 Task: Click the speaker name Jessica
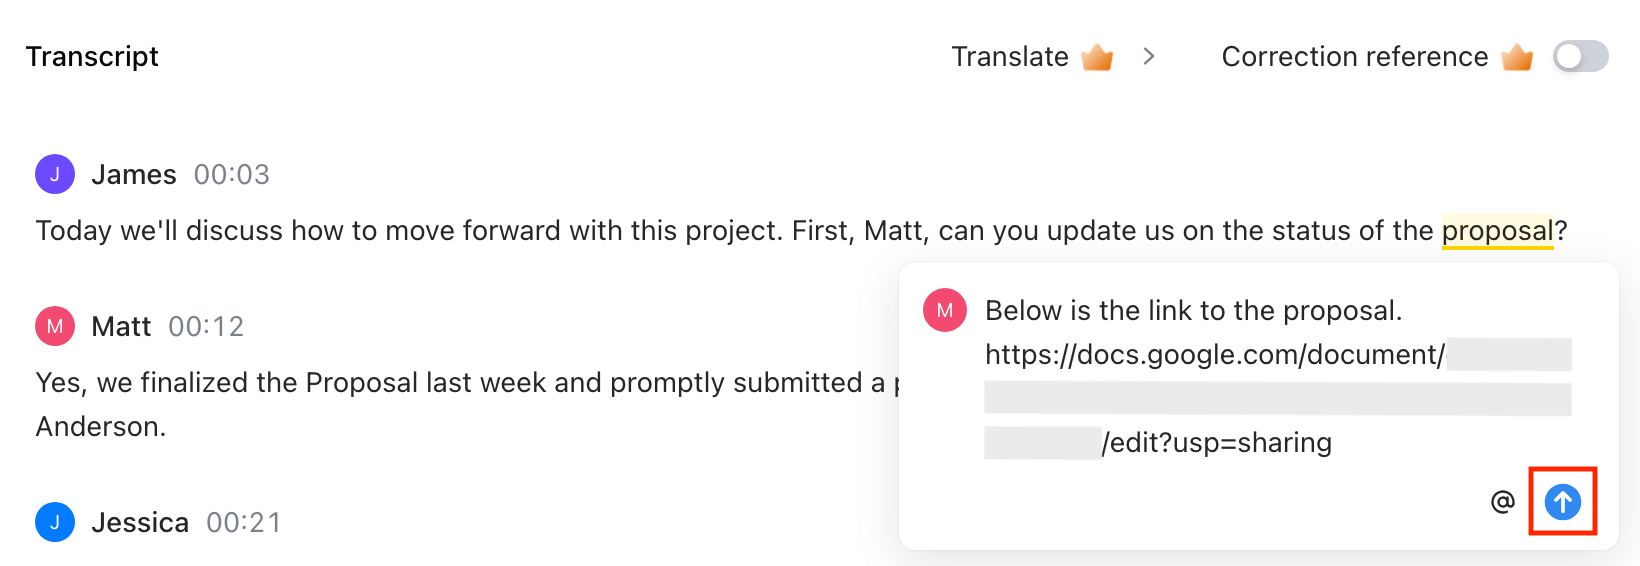(140, 523)
